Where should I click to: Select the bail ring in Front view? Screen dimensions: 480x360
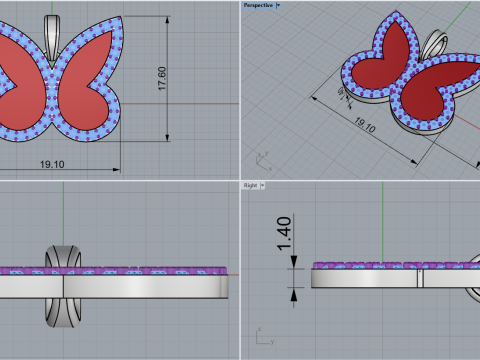[x=63, y=286]
